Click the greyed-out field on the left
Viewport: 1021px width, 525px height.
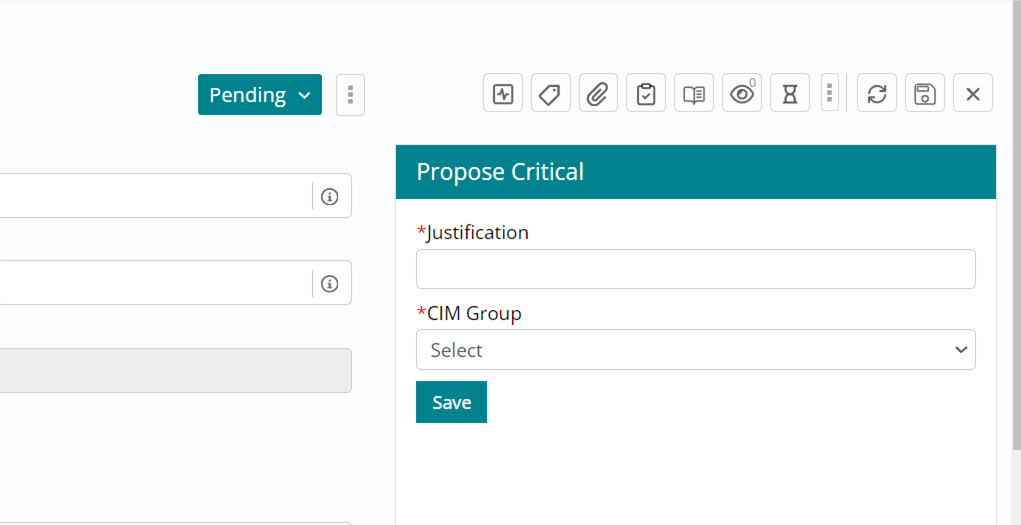(x=175, y=370)
